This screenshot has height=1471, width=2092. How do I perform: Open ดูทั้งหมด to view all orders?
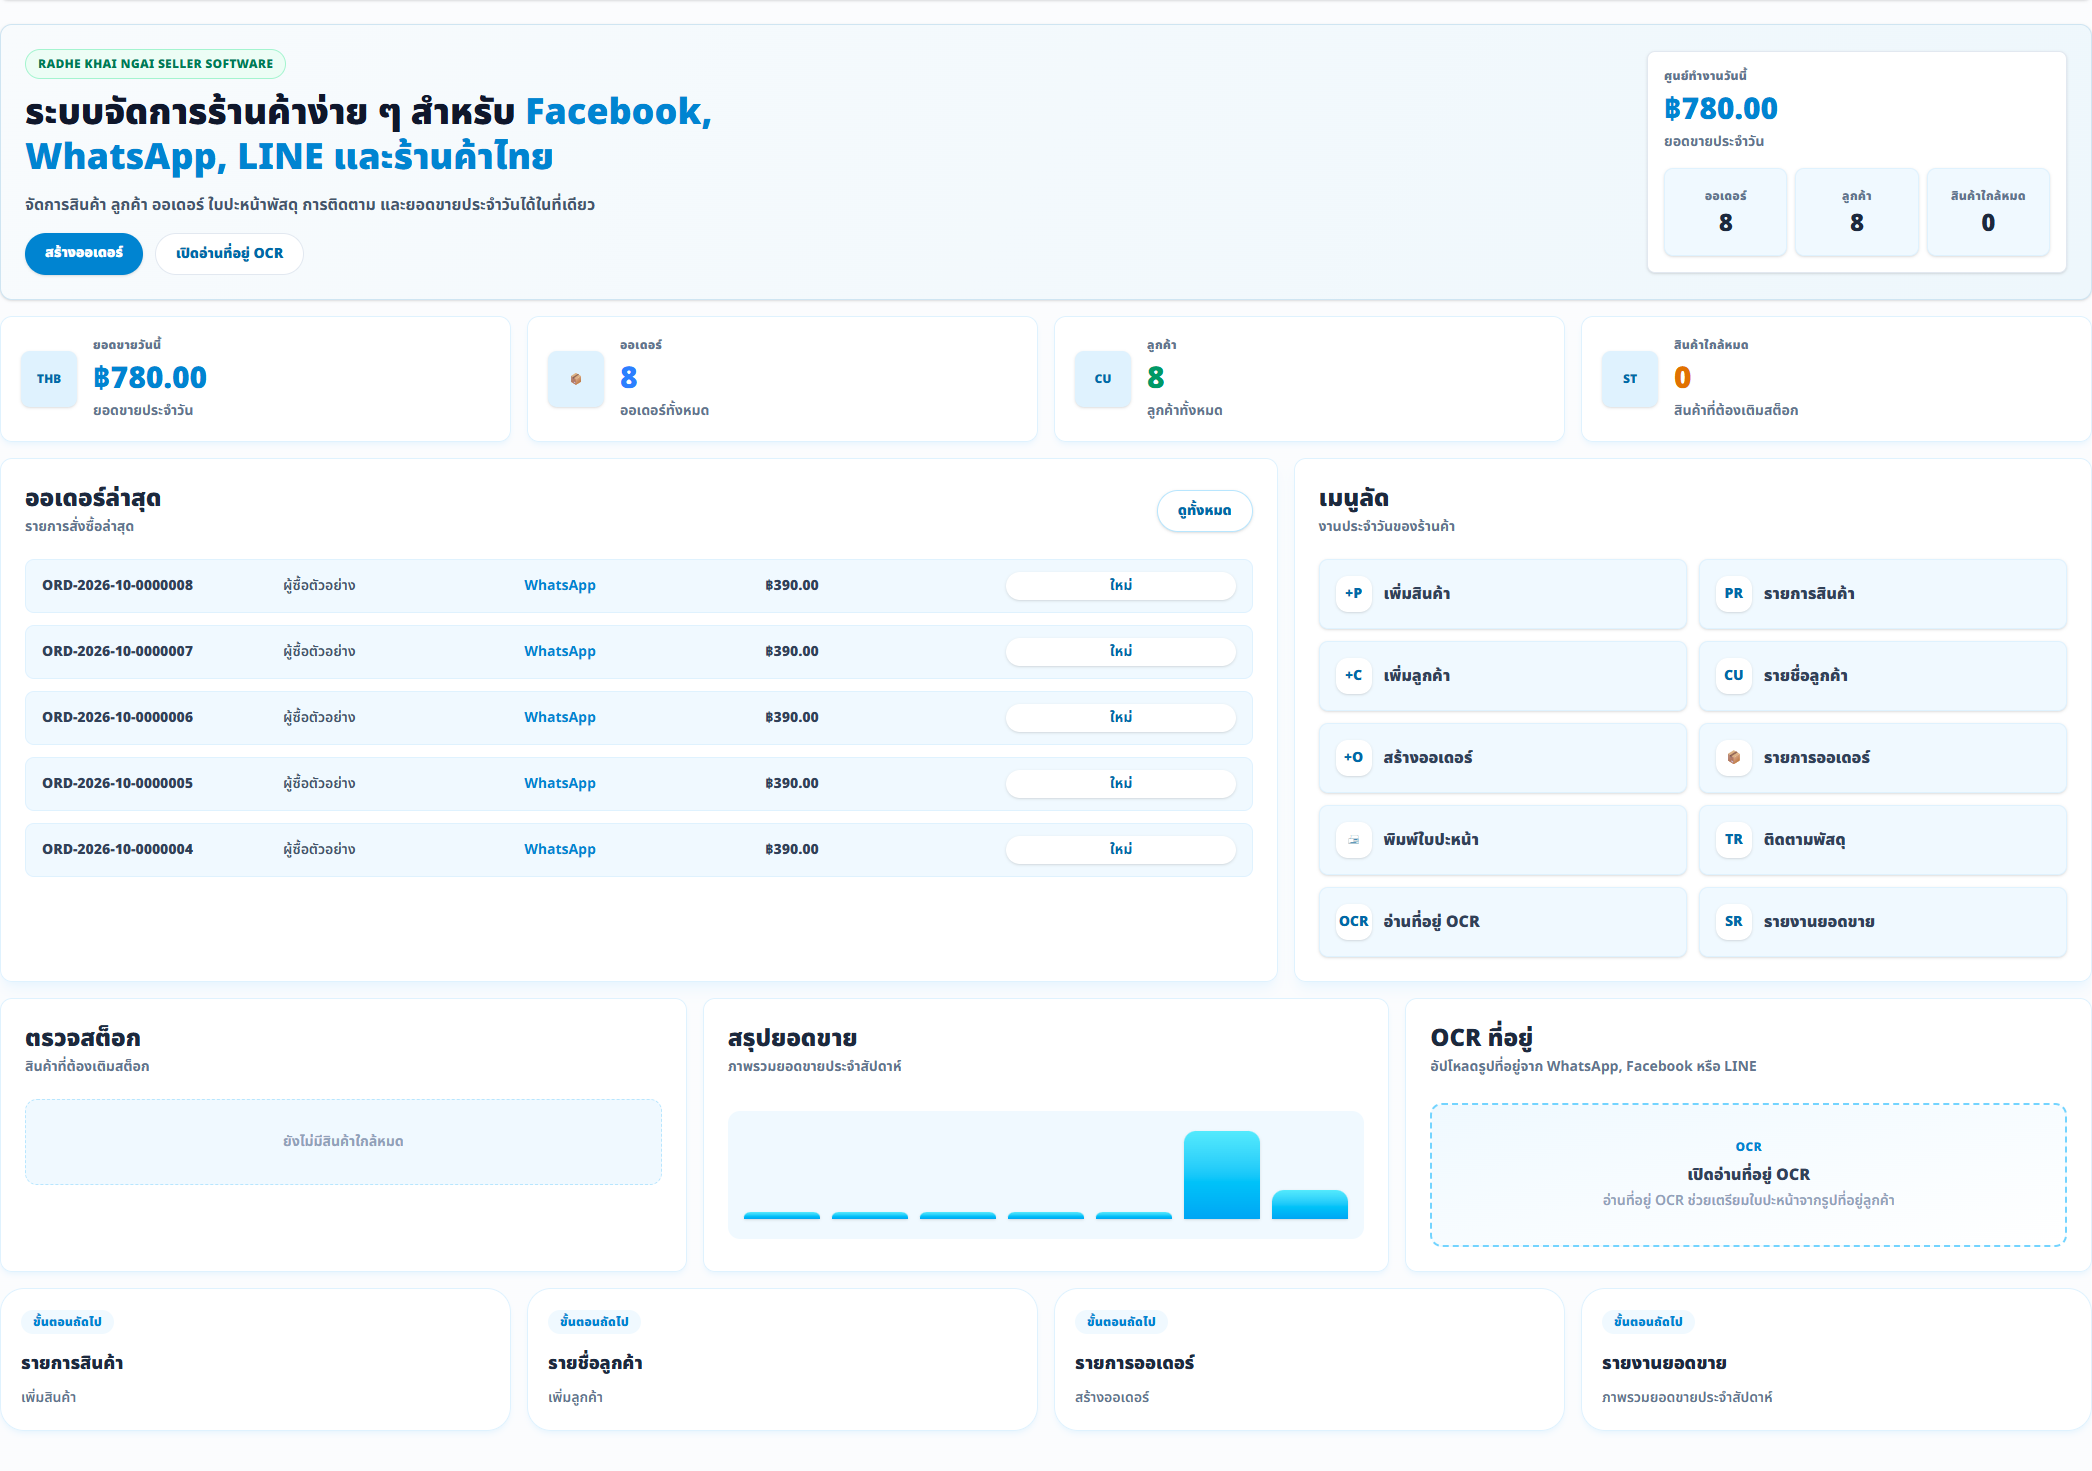[1204, 510]
